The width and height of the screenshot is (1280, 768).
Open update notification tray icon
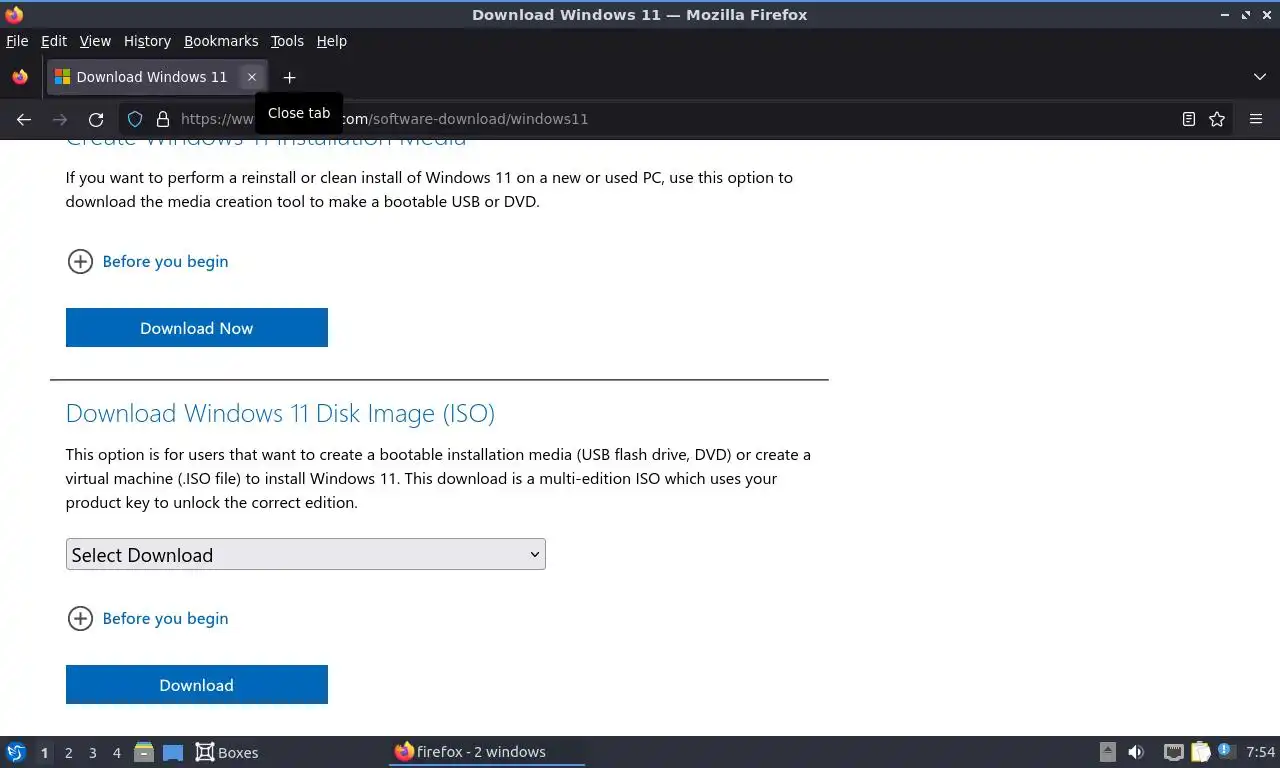[x=1225, y=750]
